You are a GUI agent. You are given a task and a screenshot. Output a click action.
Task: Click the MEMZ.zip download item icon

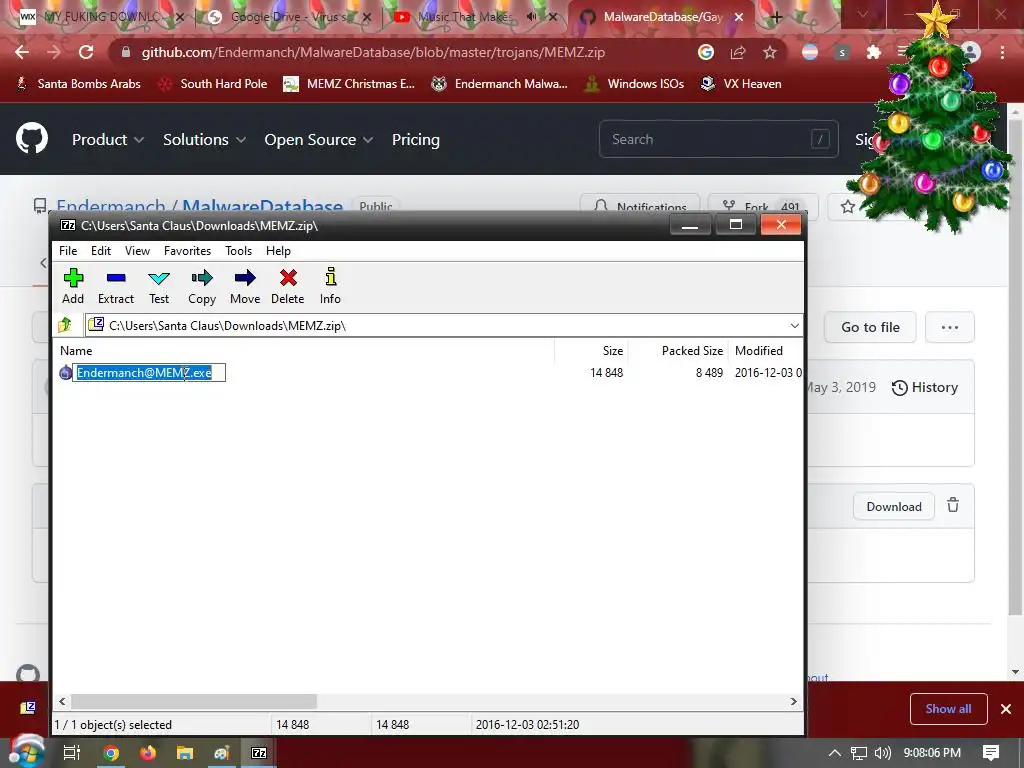pyautogui.click(x=27, y=707)
